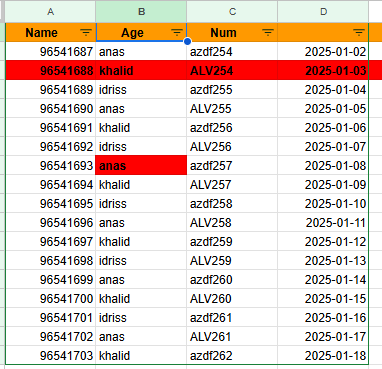
Task: Select the Name header cell
Action: (x=50, y=32)
